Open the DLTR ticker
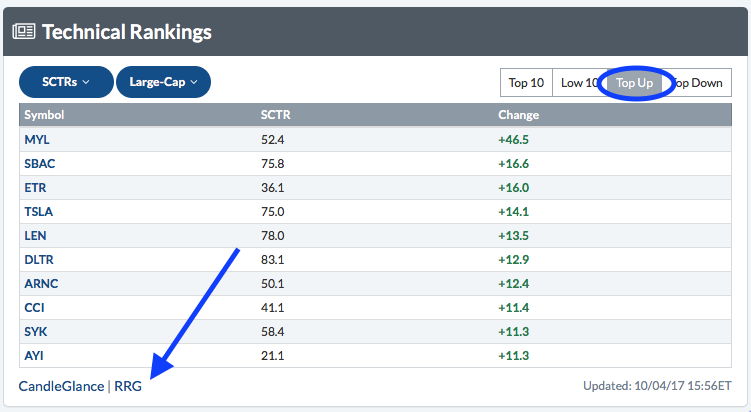 tap(40, 260)
